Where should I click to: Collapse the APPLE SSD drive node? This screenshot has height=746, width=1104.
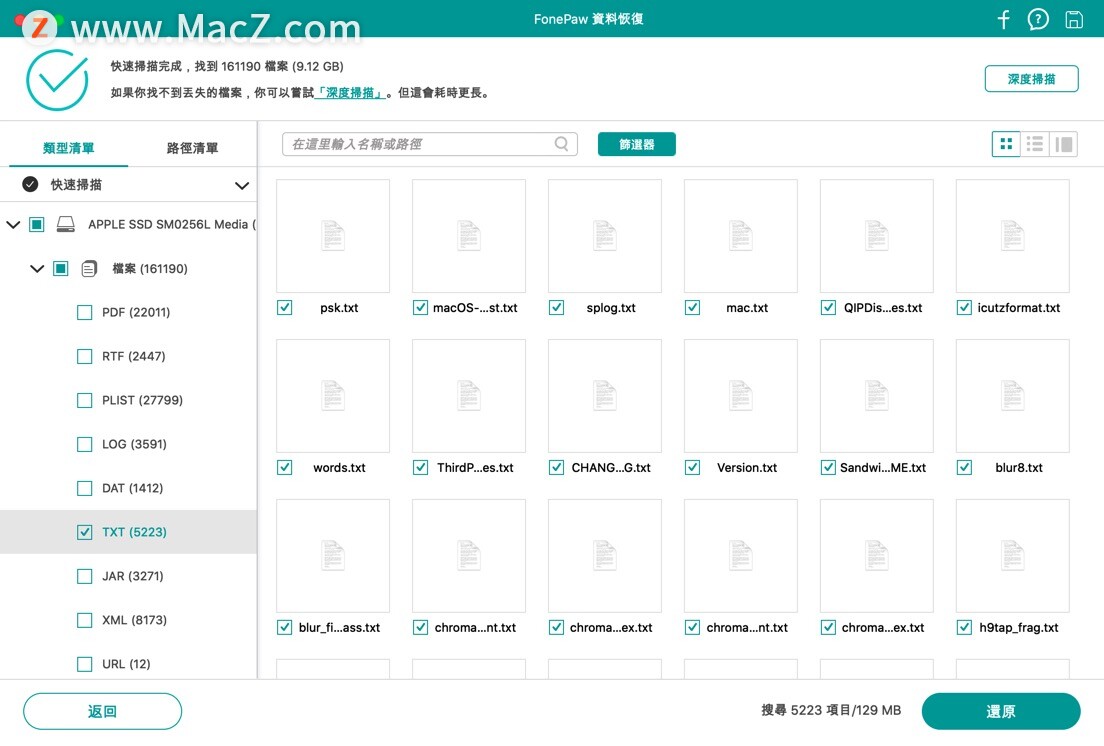(x=13, y=225)
